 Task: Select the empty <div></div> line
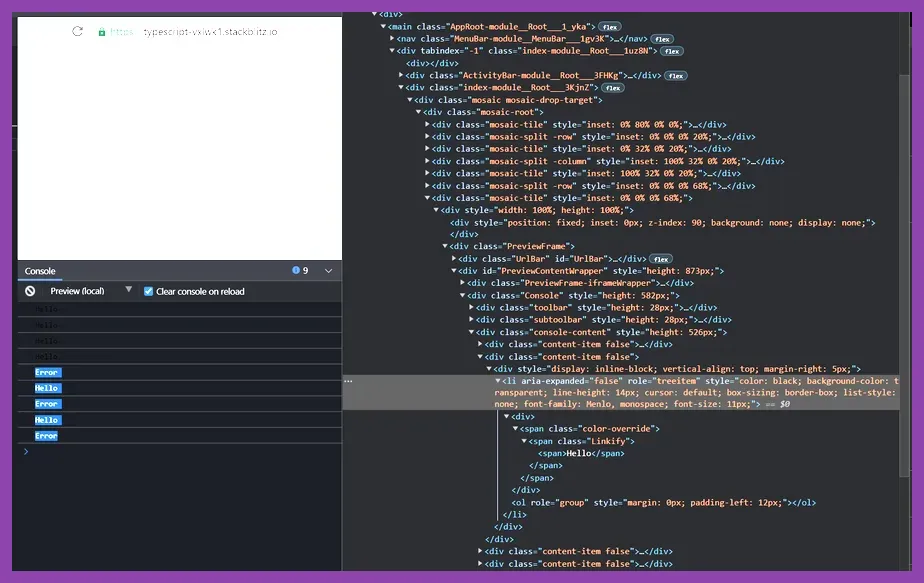[432, 63]
